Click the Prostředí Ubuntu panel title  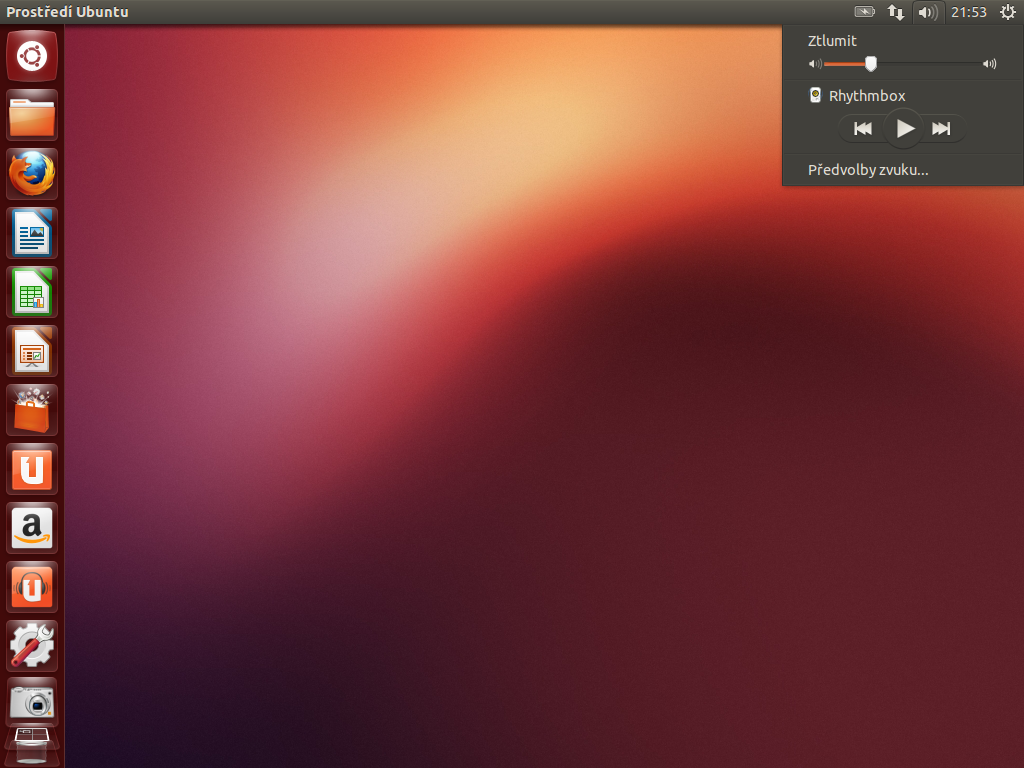[67, 12]
